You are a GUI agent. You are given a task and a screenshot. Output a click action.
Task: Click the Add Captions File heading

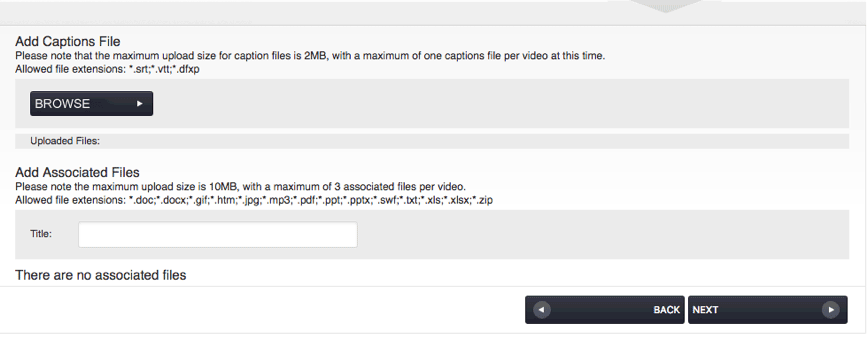point(68,42)
